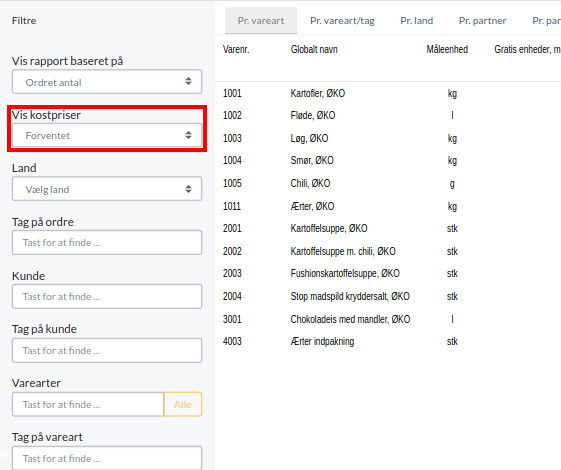Focus the Kunde search field
This screenshot has width=561, height=470.
pos(107,297)
